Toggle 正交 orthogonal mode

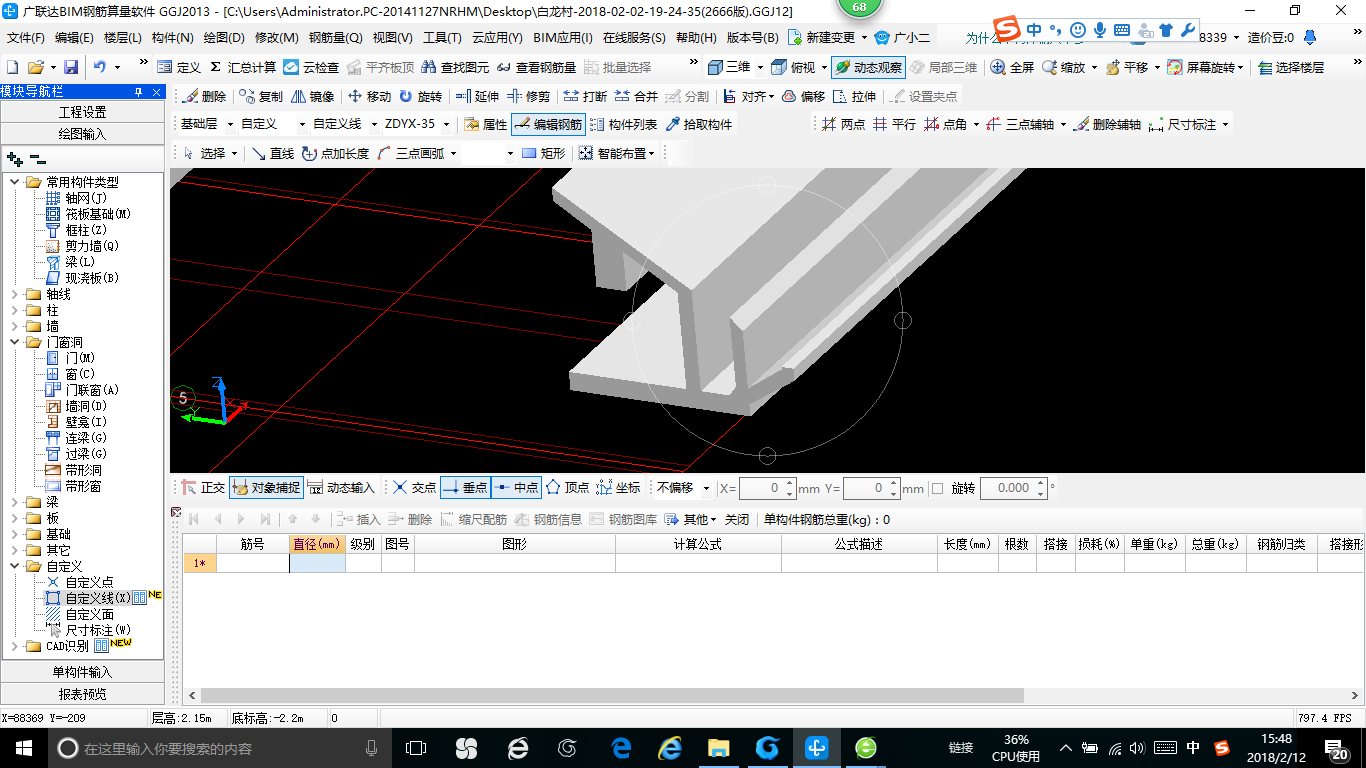click(203, 487)
